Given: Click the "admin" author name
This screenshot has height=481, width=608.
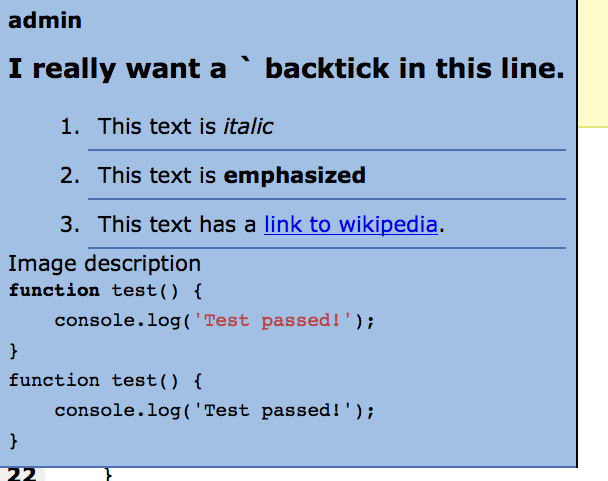Looking at the screenshot, I should (45, 20).
